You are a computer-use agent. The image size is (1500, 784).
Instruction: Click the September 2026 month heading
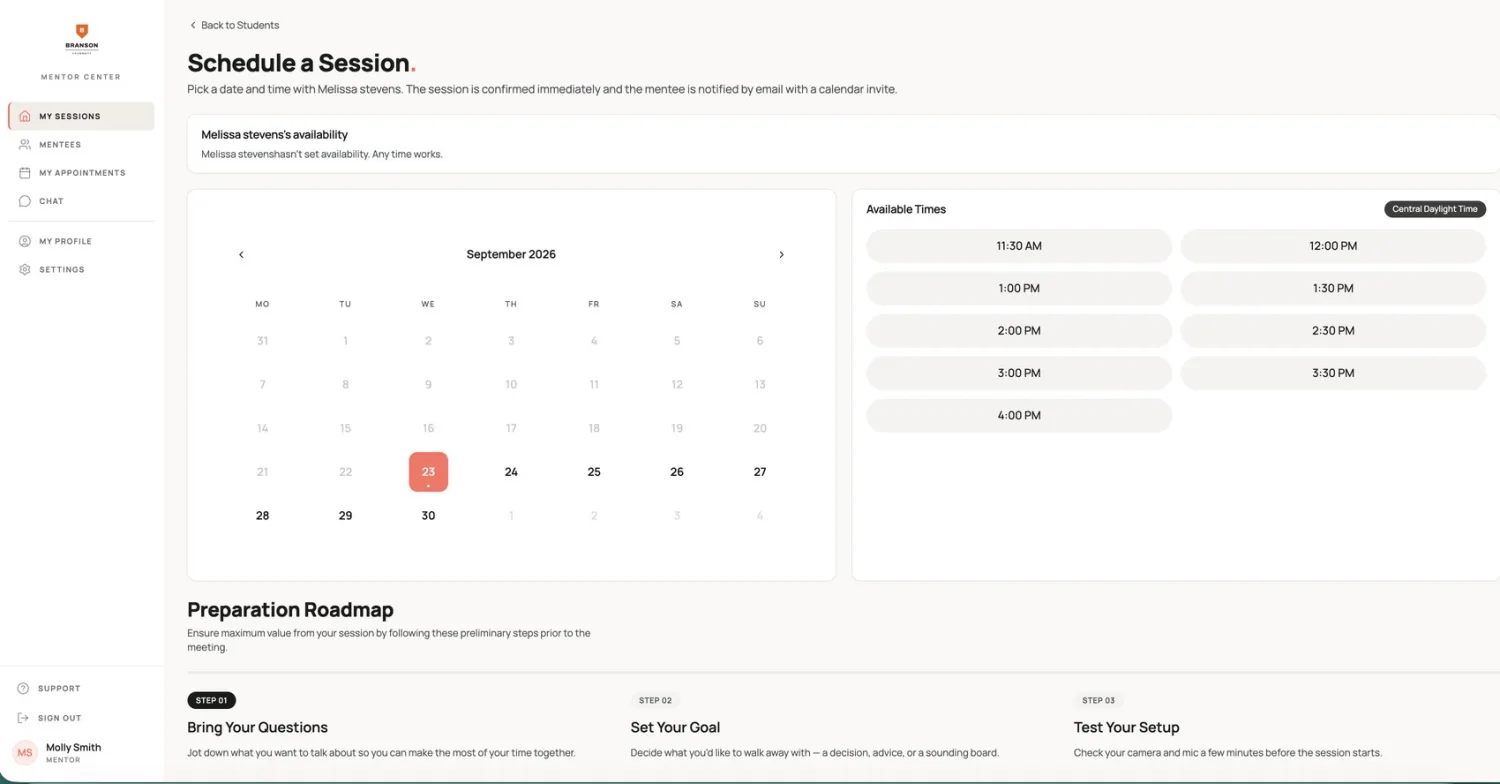coord(511,254)
